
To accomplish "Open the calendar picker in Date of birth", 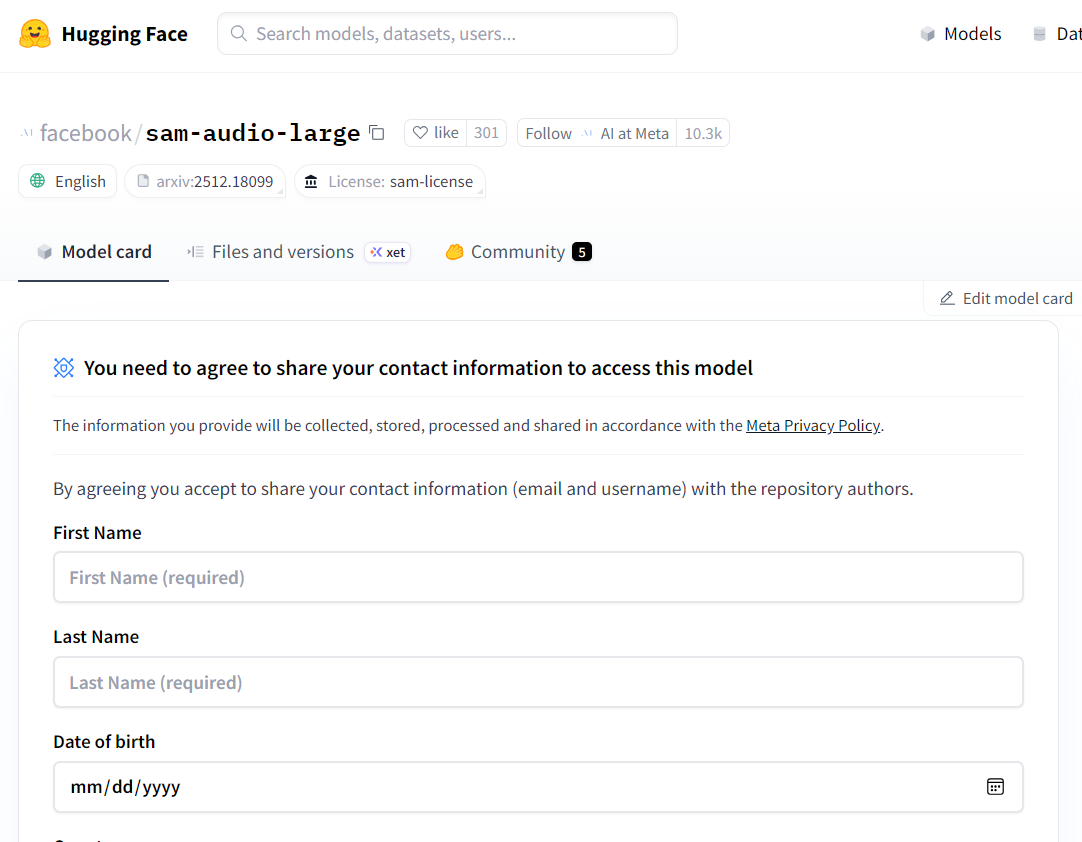I will tap(995, 787).
